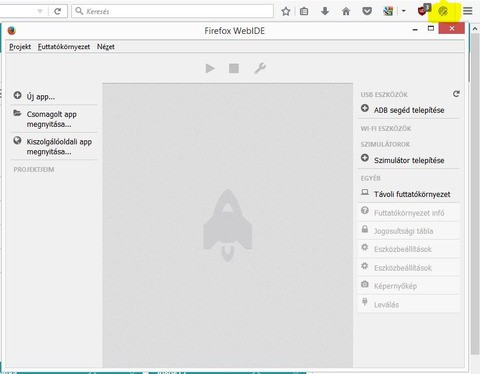Click the Pocket icon in Firefox toolbar
The image size is (480, 374).
(x=367, y=11)
